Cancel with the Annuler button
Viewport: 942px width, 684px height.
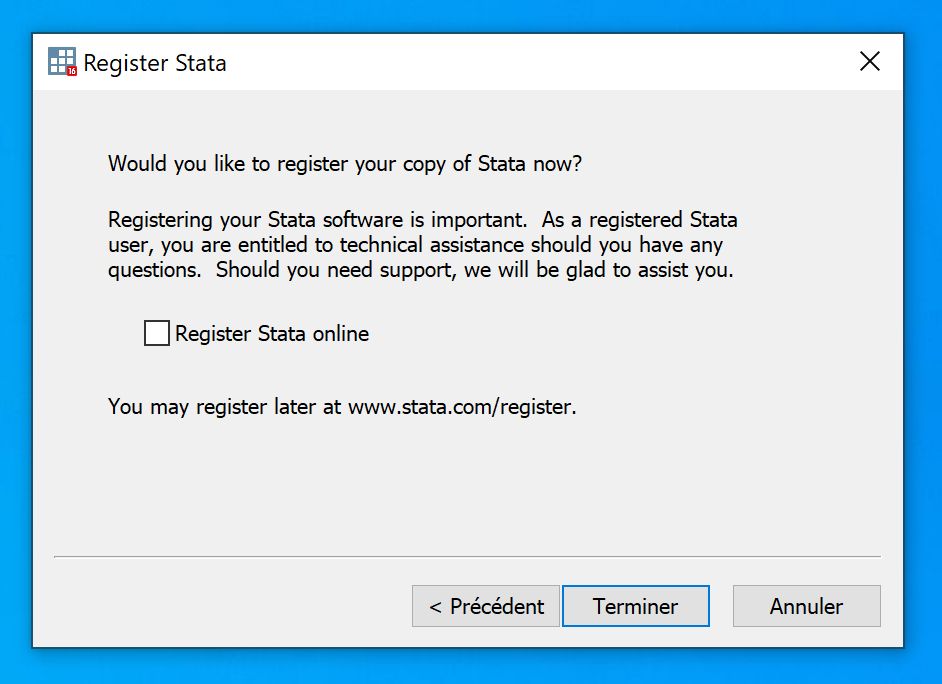tap(806, 606)
